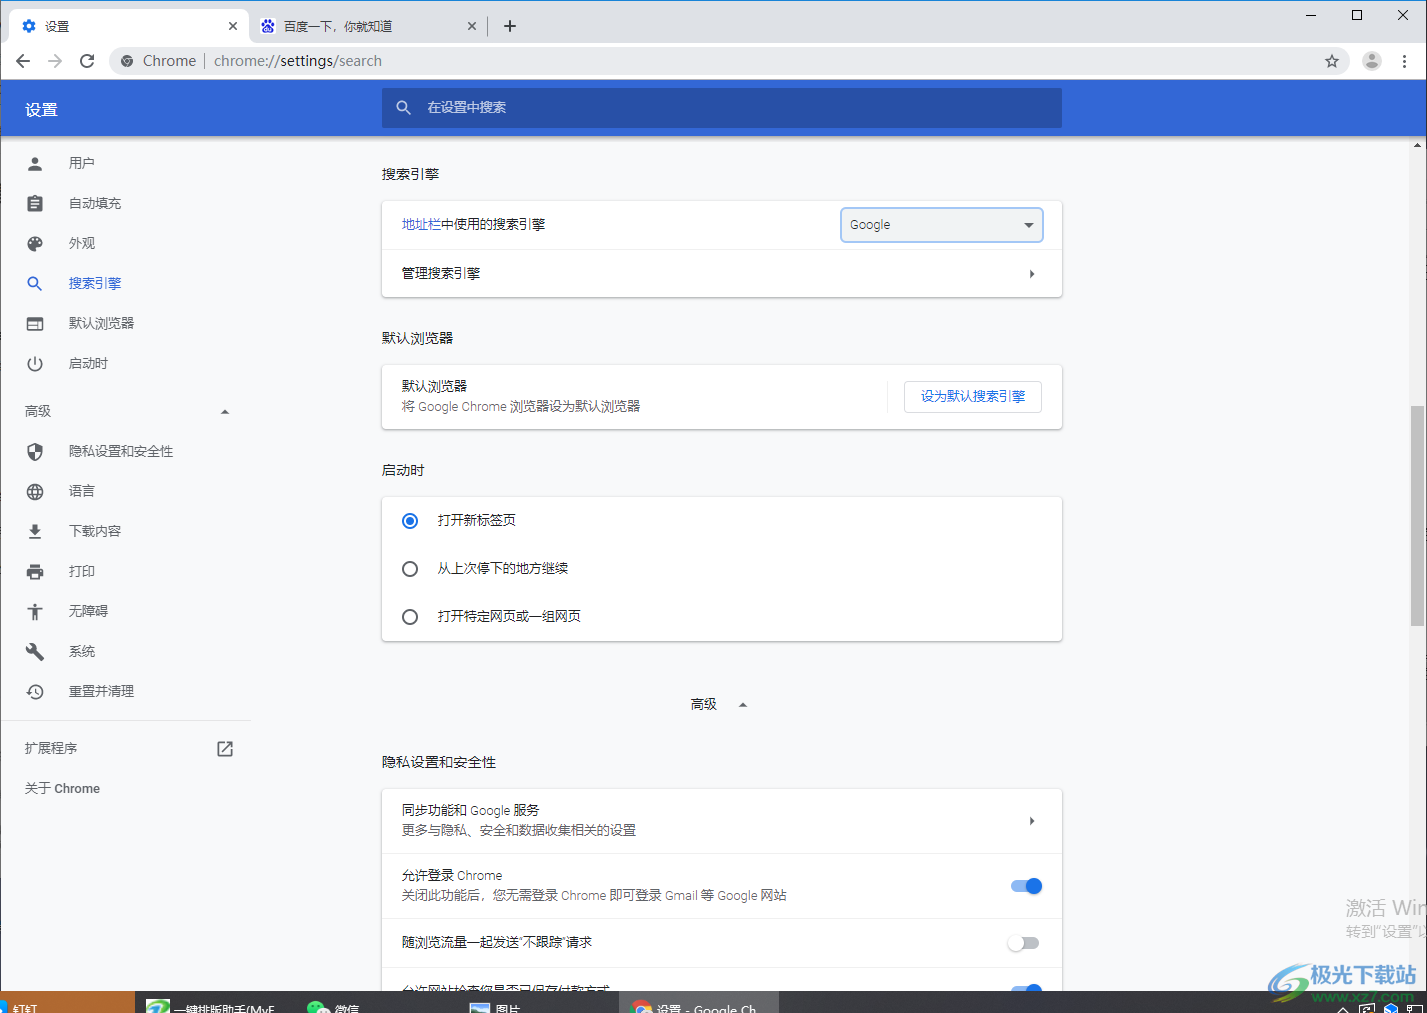Click the forward navigation arrow
Screen dimensions: 1427x1013
[55, 61]
